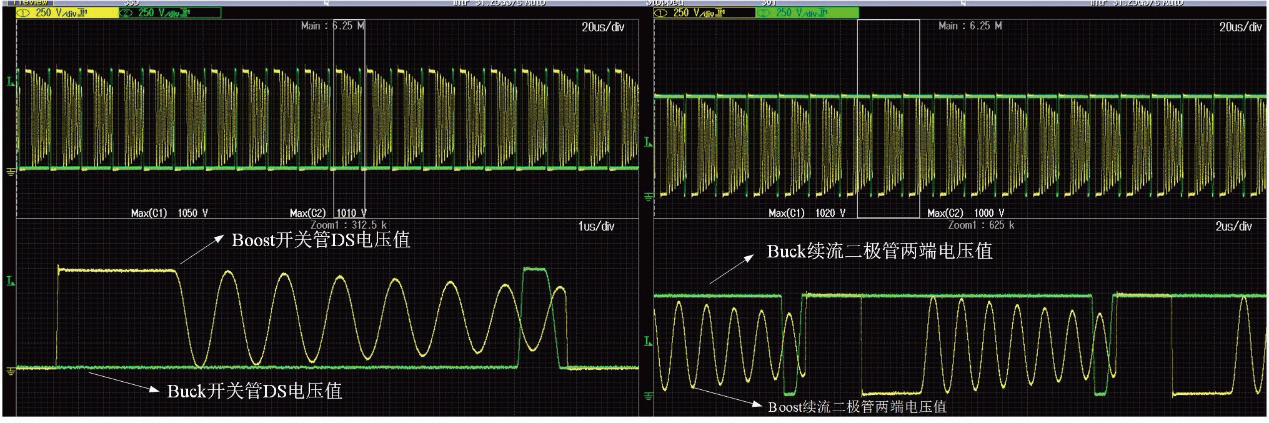Select Max(C1) 1050 V measurement
Viewport: 1269px width, 423px height.
click(x=169, y=213)
